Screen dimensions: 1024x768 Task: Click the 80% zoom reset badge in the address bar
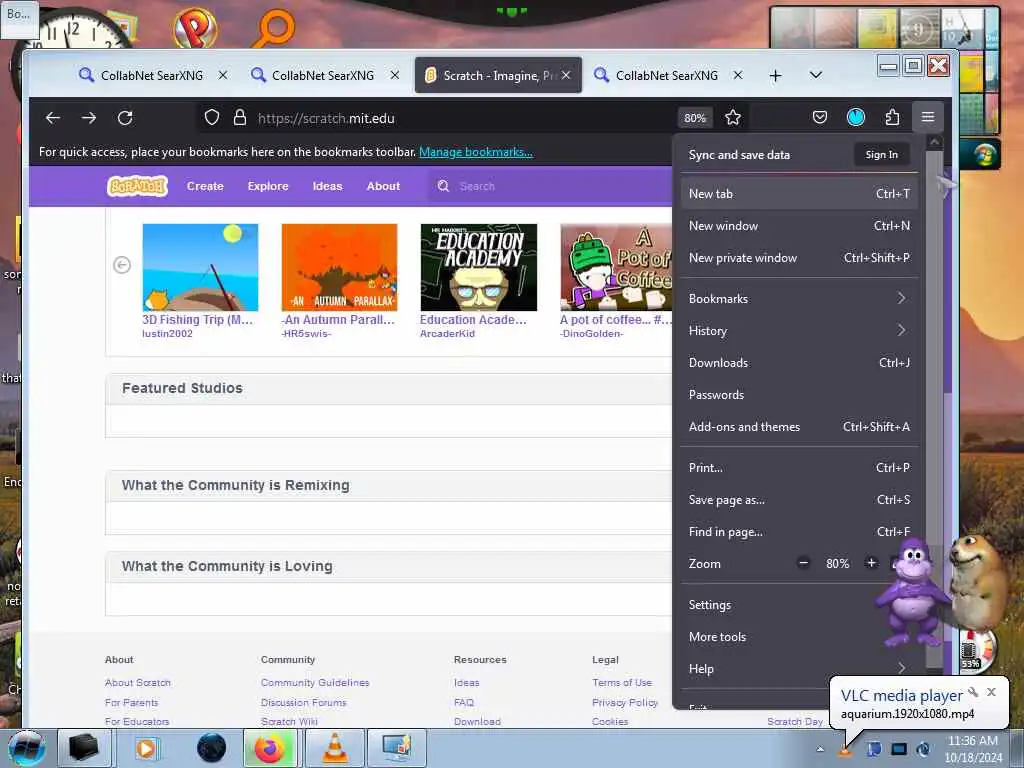coord(695,118)
